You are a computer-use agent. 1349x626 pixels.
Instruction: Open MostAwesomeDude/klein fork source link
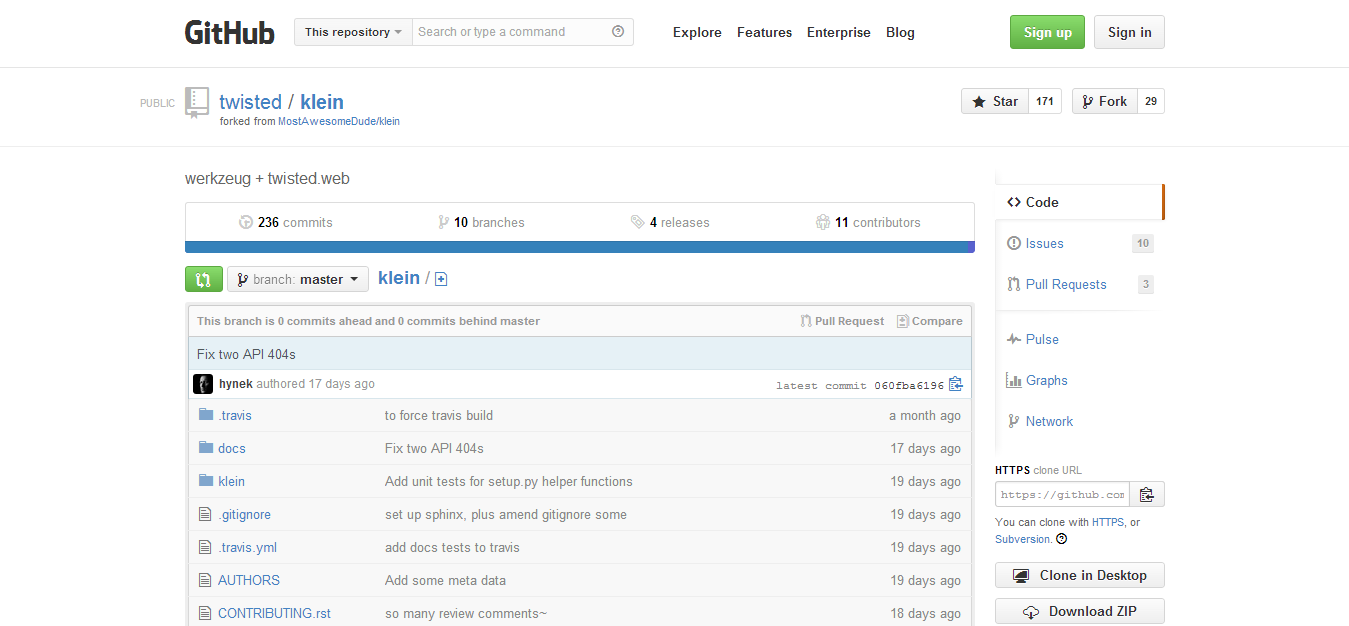tap(339, 121)
